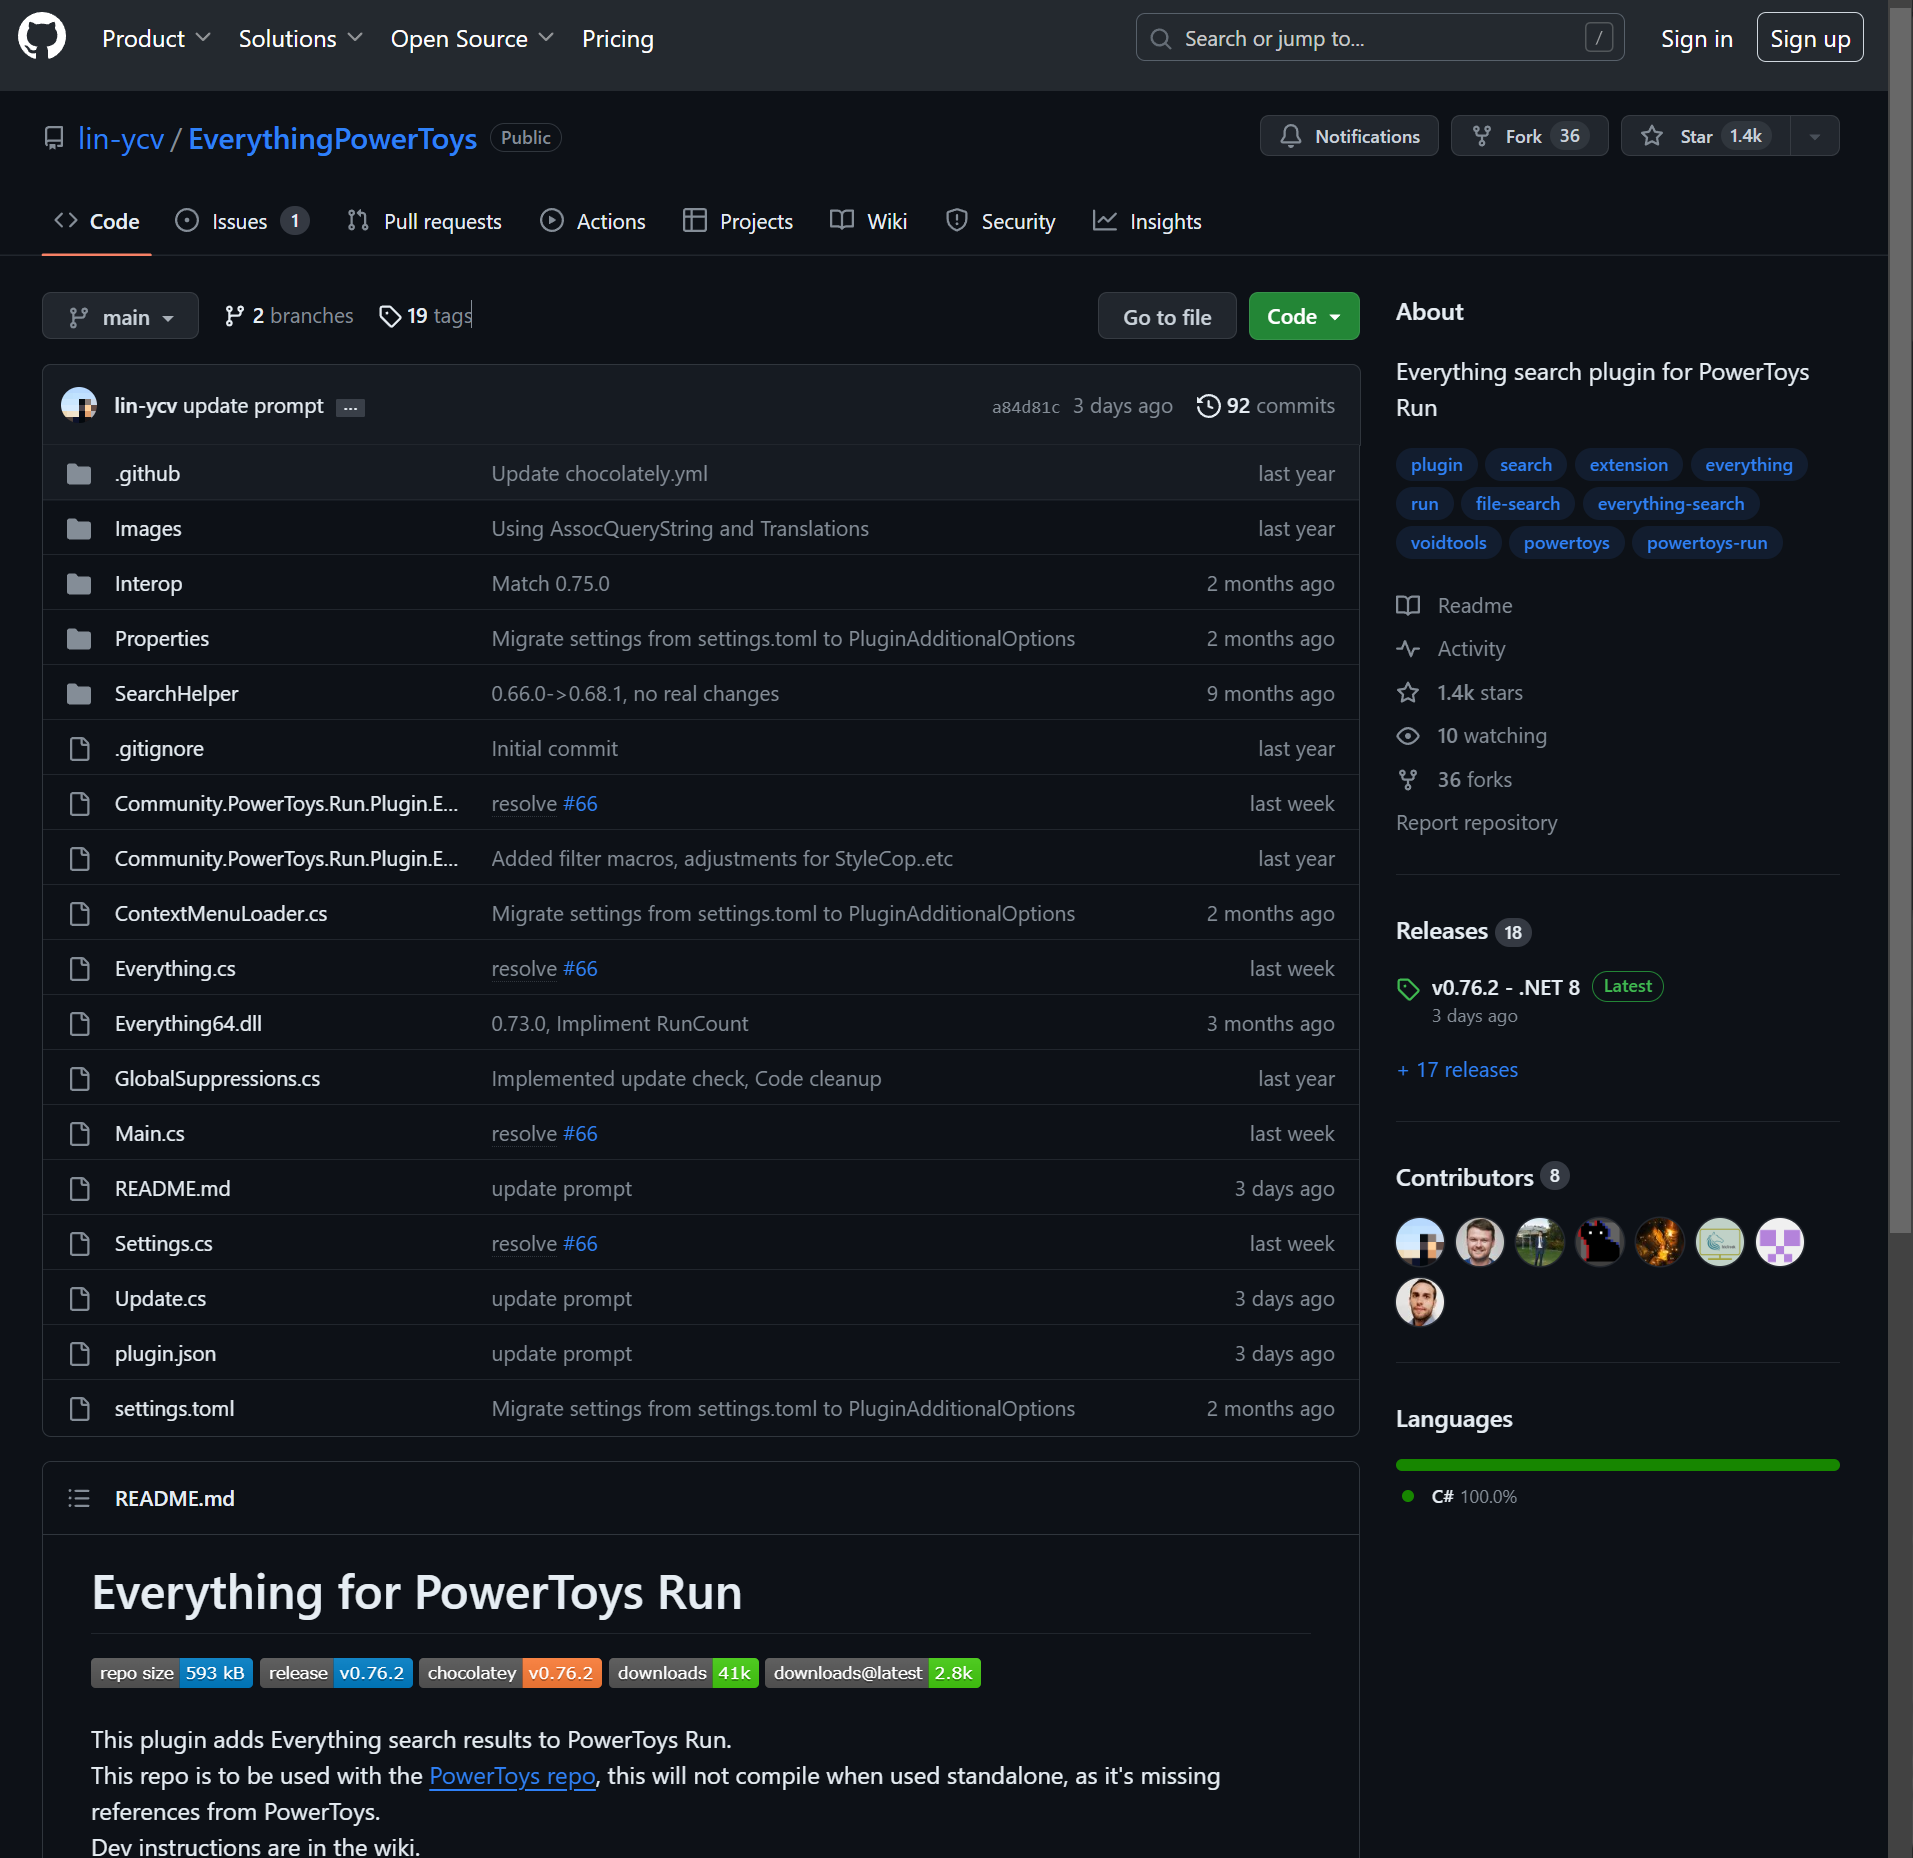Open the EverythingPowerToys repository link
This screenshot has height=1858, width=1913.
pos(332,138)
